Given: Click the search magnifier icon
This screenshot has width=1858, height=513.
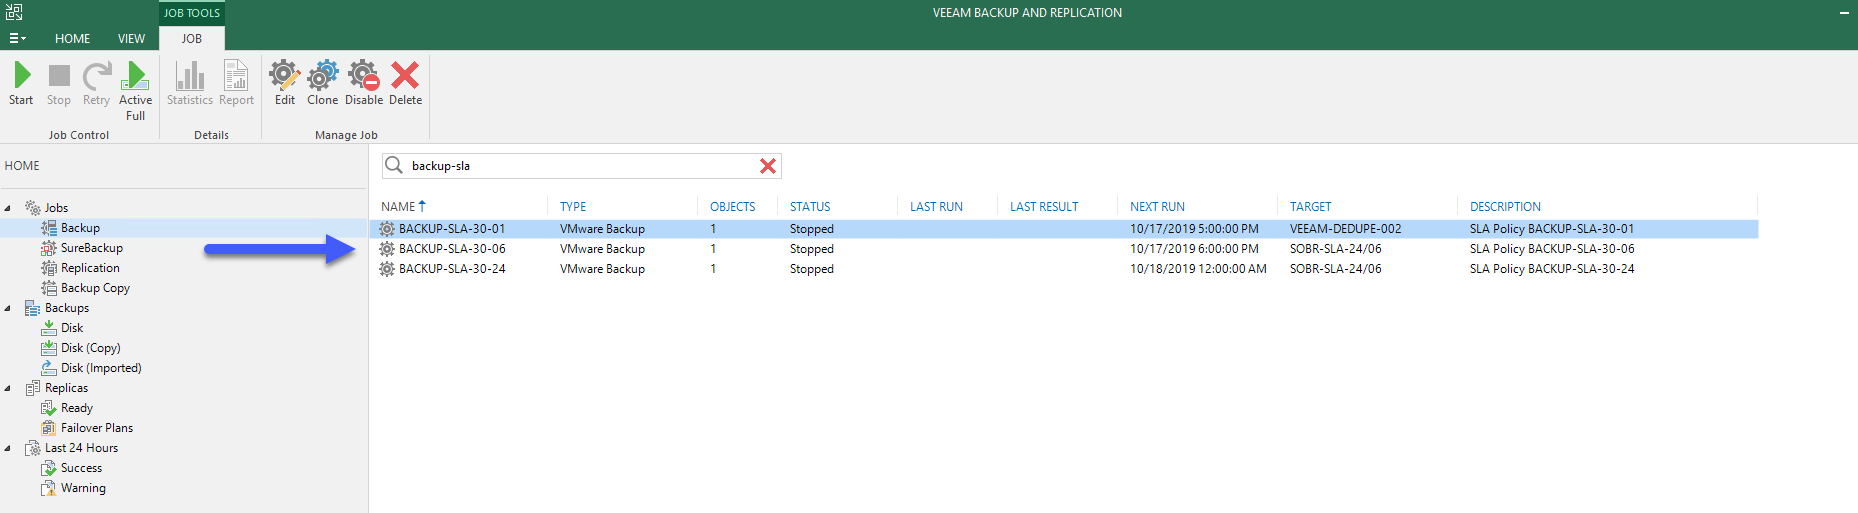Looking at the screenshot, I should 394,165.
